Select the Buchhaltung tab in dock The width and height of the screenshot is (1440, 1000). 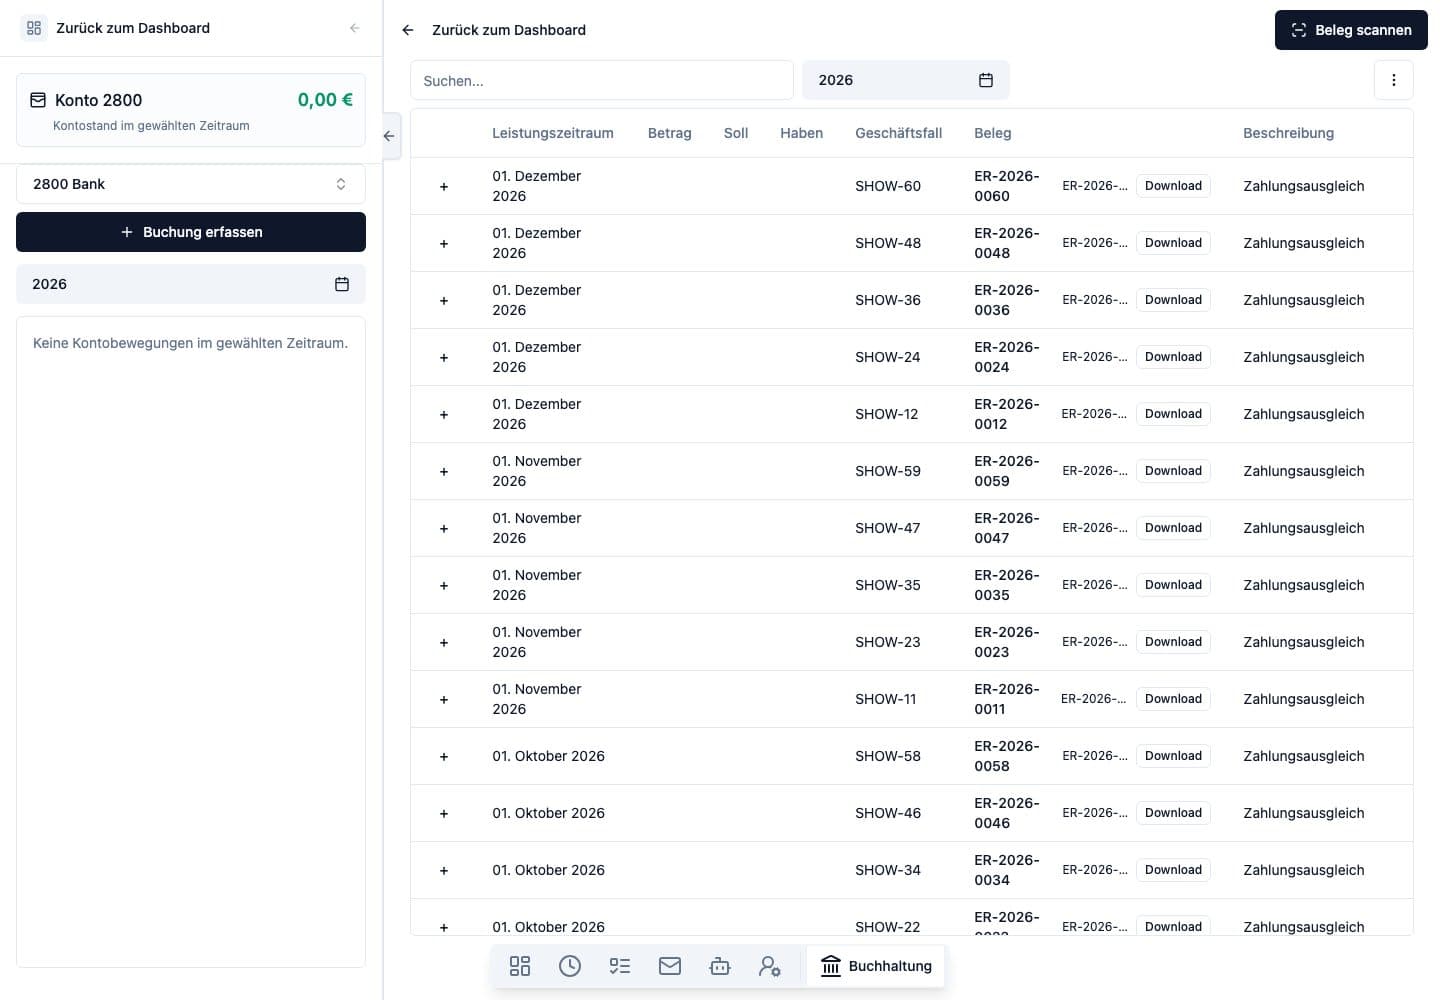876,966
